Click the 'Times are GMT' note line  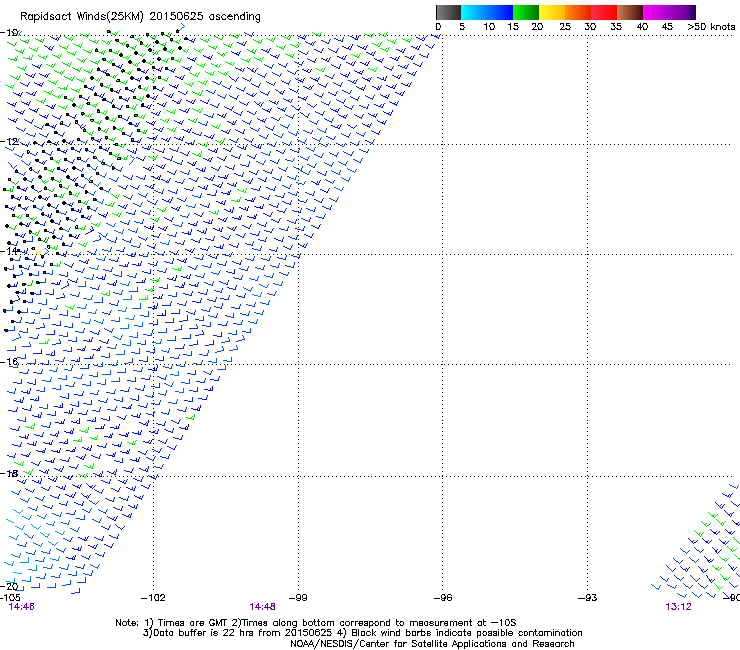click(316, 623)
